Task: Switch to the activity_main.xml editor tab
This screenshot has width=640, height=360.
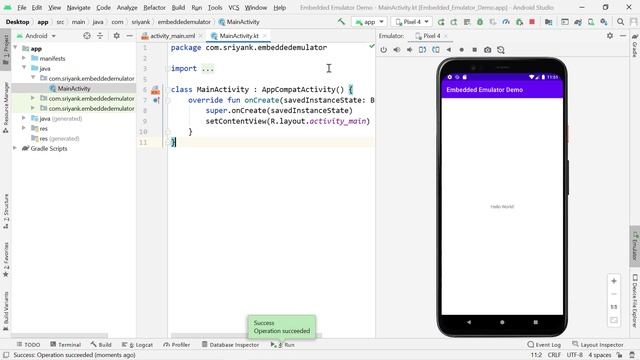Action: pyautogui.click(x=172, y=36)
